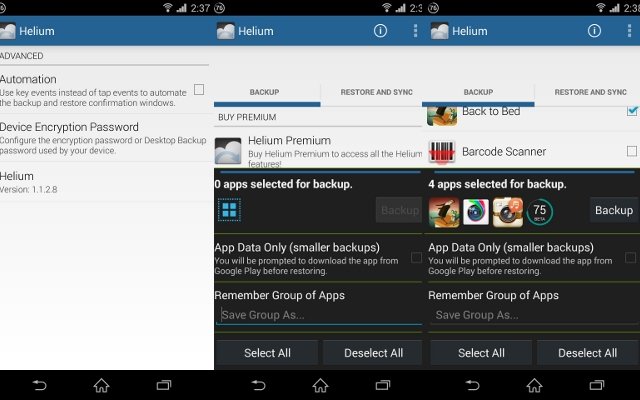Open info icon in middle screen header

pyautogui.click(x=380, y=31)
